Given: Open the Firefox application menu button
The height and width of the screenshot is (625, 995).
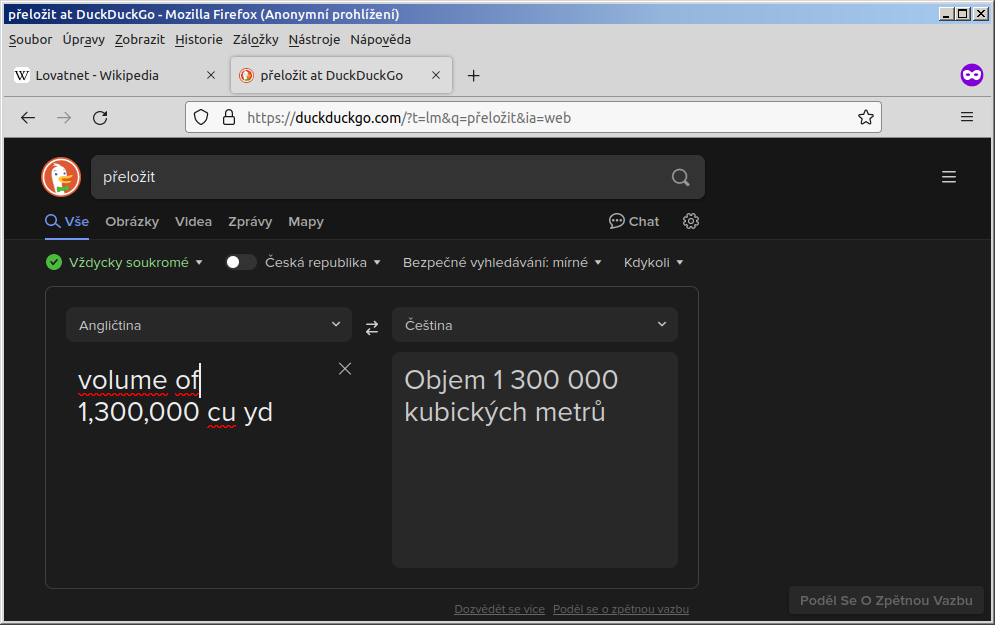Looking at the screenshot, I should click(966, 117).
